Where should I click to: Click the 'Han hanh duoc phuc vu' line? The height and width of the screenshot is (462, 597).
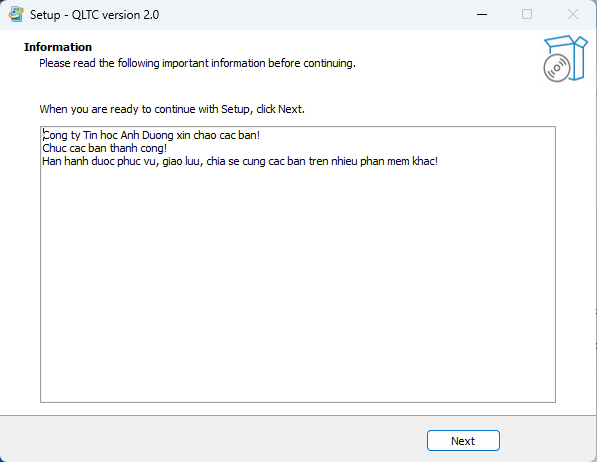coord(240,161)
